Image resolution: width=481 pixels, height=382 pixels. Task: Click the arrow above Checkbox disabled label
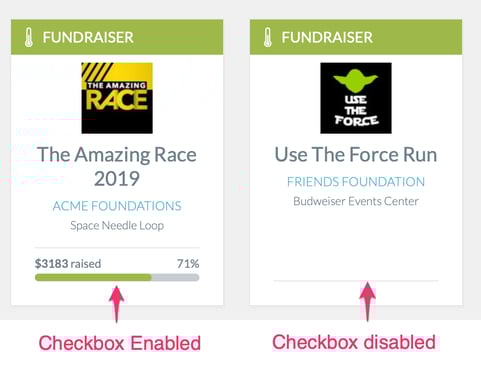coord(367,301)
